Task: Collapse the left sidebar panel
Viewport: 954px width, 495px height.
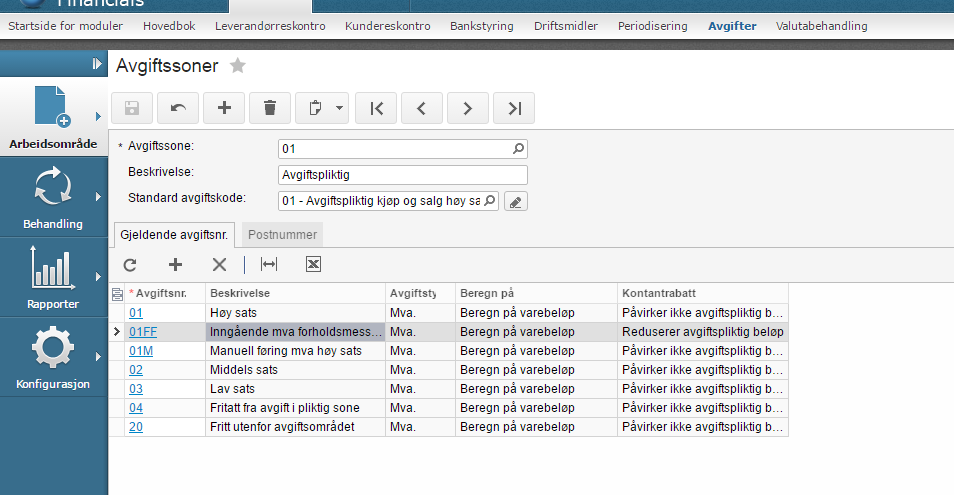Action: point(97,64)
